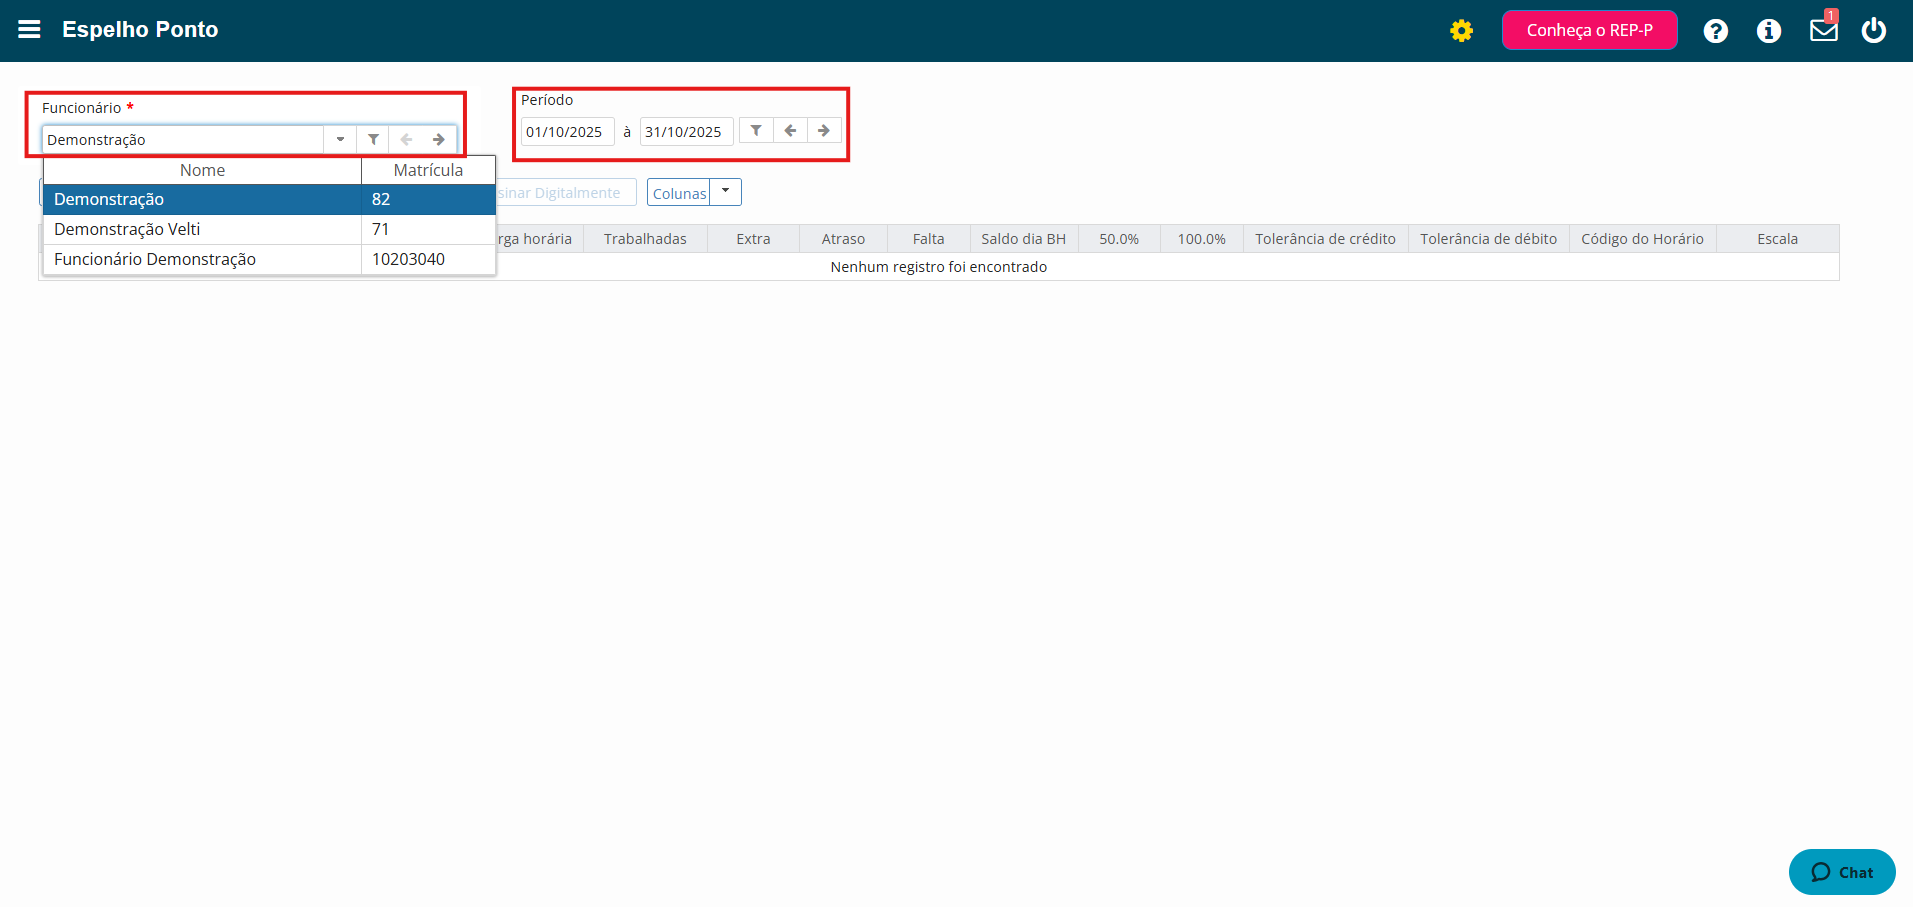The image size is (1913, 907).
Task: Click the 50.0% column header
Action: pos(1119,239)
